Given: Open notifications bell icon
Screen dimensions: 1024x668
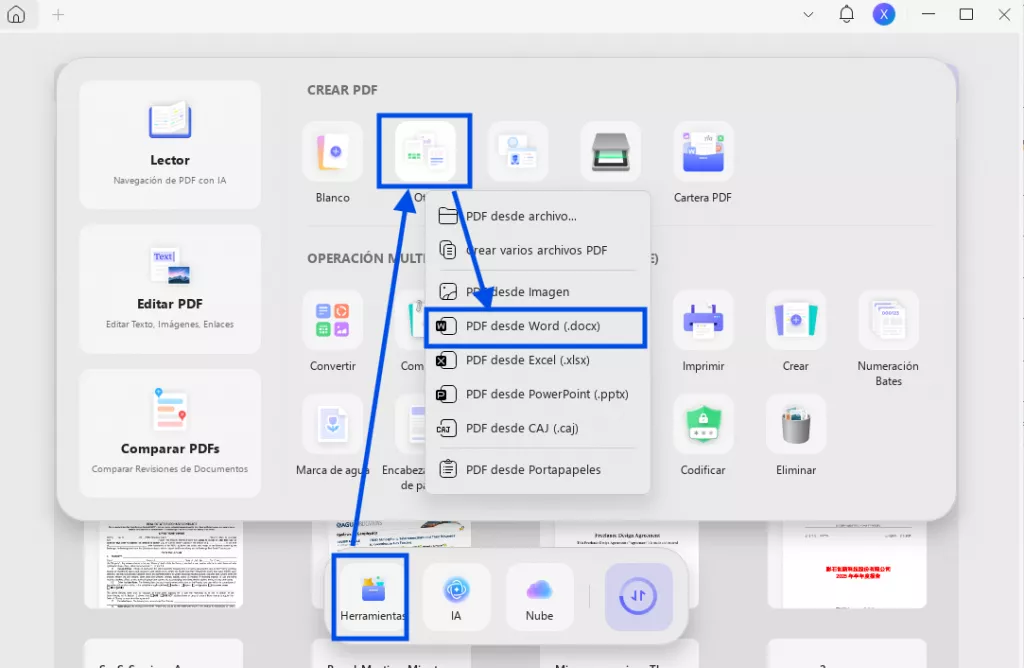Looking at the screenshot, I should click(846, 14).
